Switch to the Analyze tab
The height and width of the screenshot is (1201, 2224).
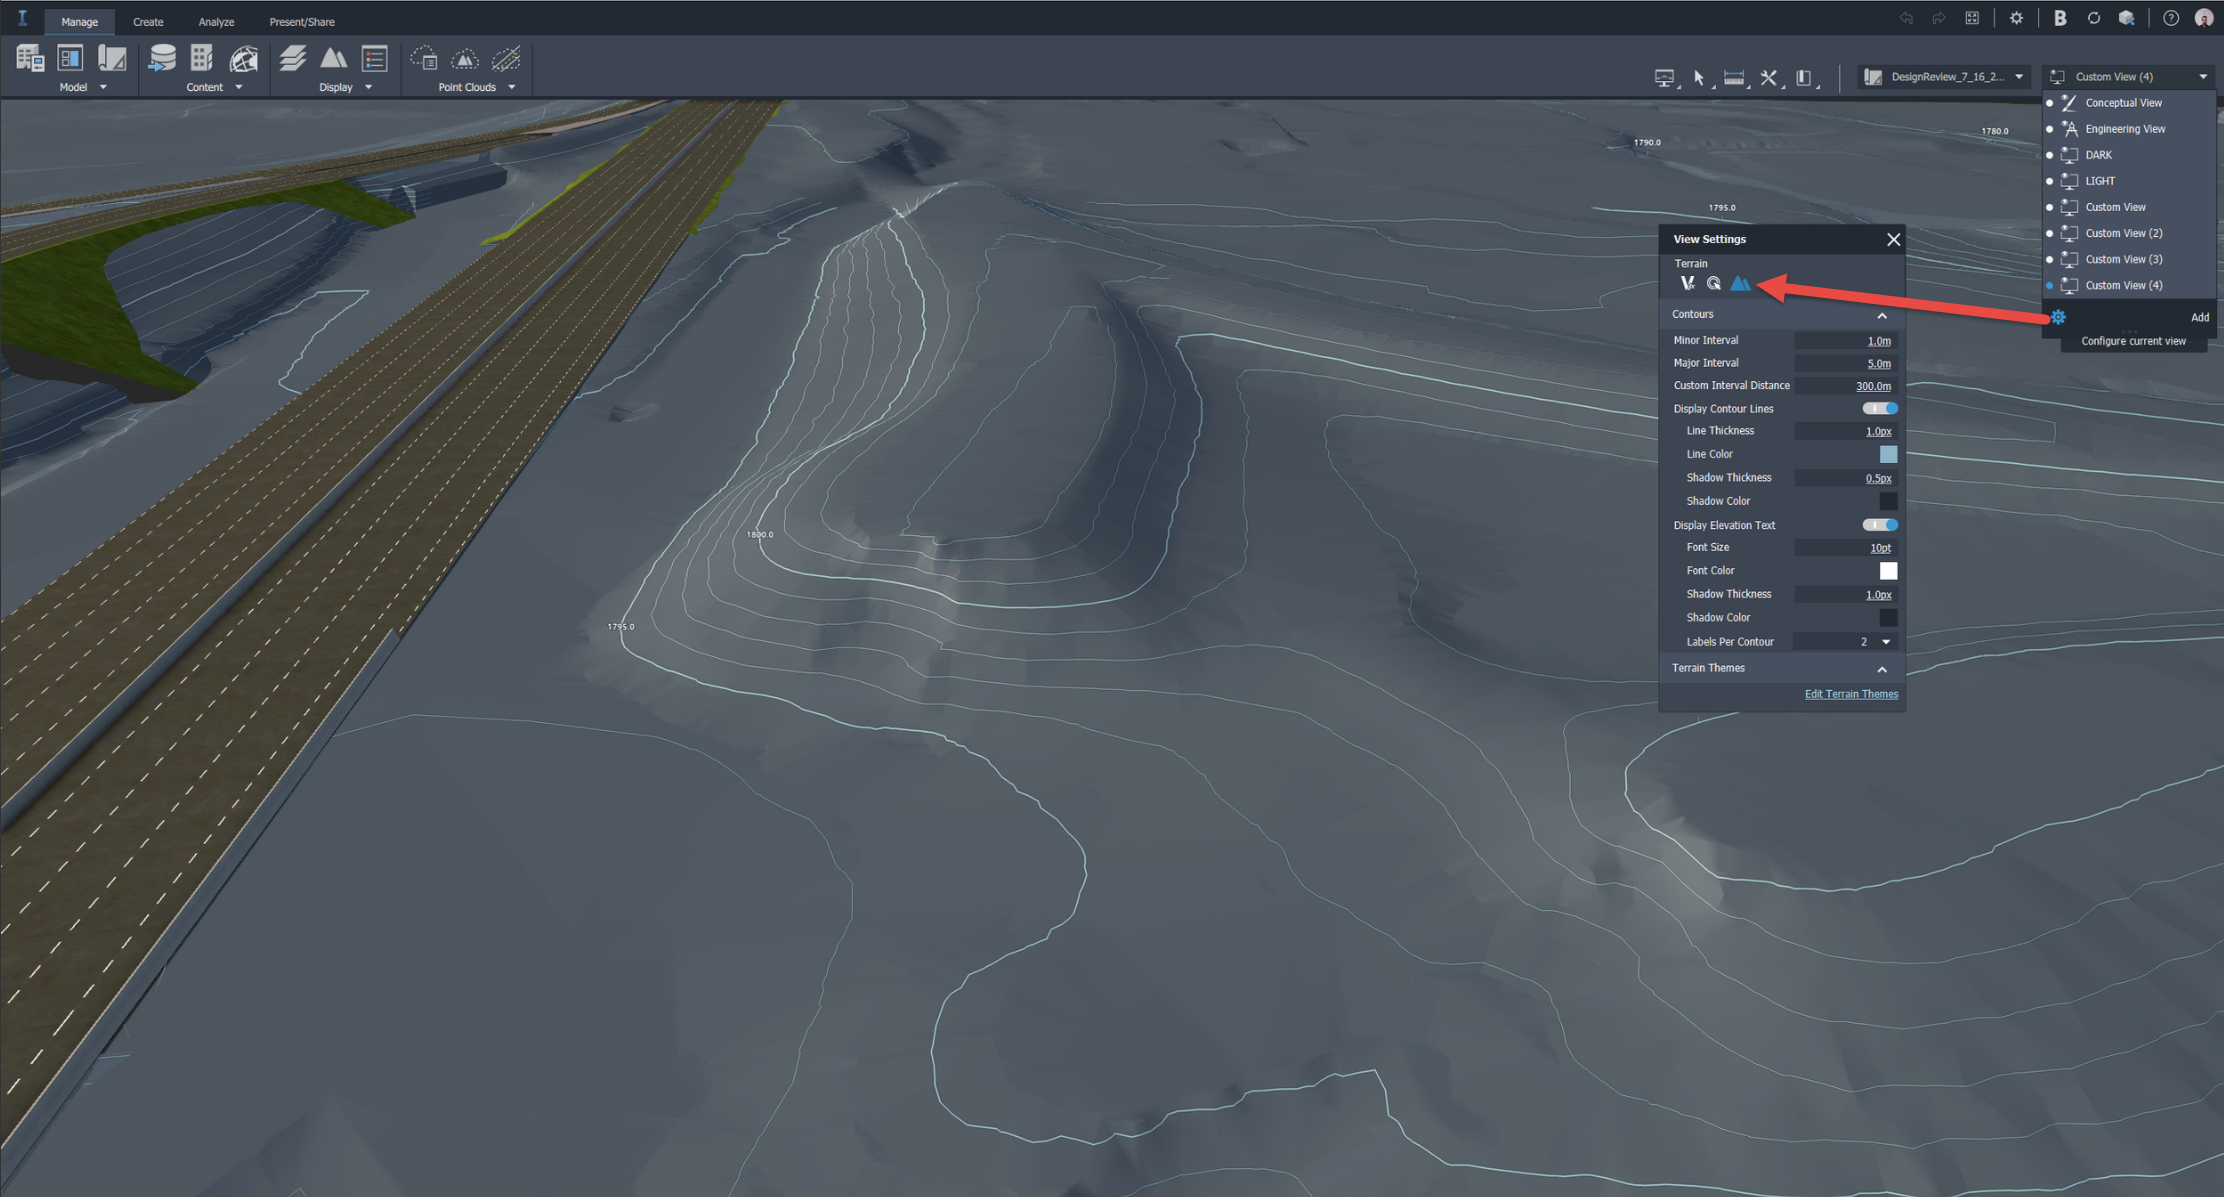tap(216, 22)
